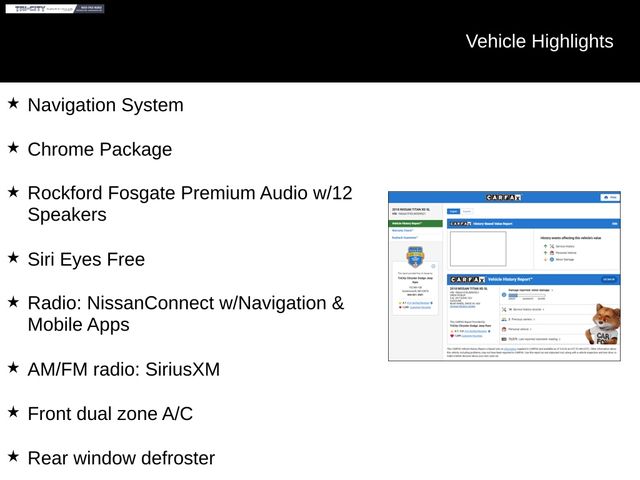Open the Warranty Check sidebar link
This screenshot has height=480, width=640.
click(x=403, y=231)
